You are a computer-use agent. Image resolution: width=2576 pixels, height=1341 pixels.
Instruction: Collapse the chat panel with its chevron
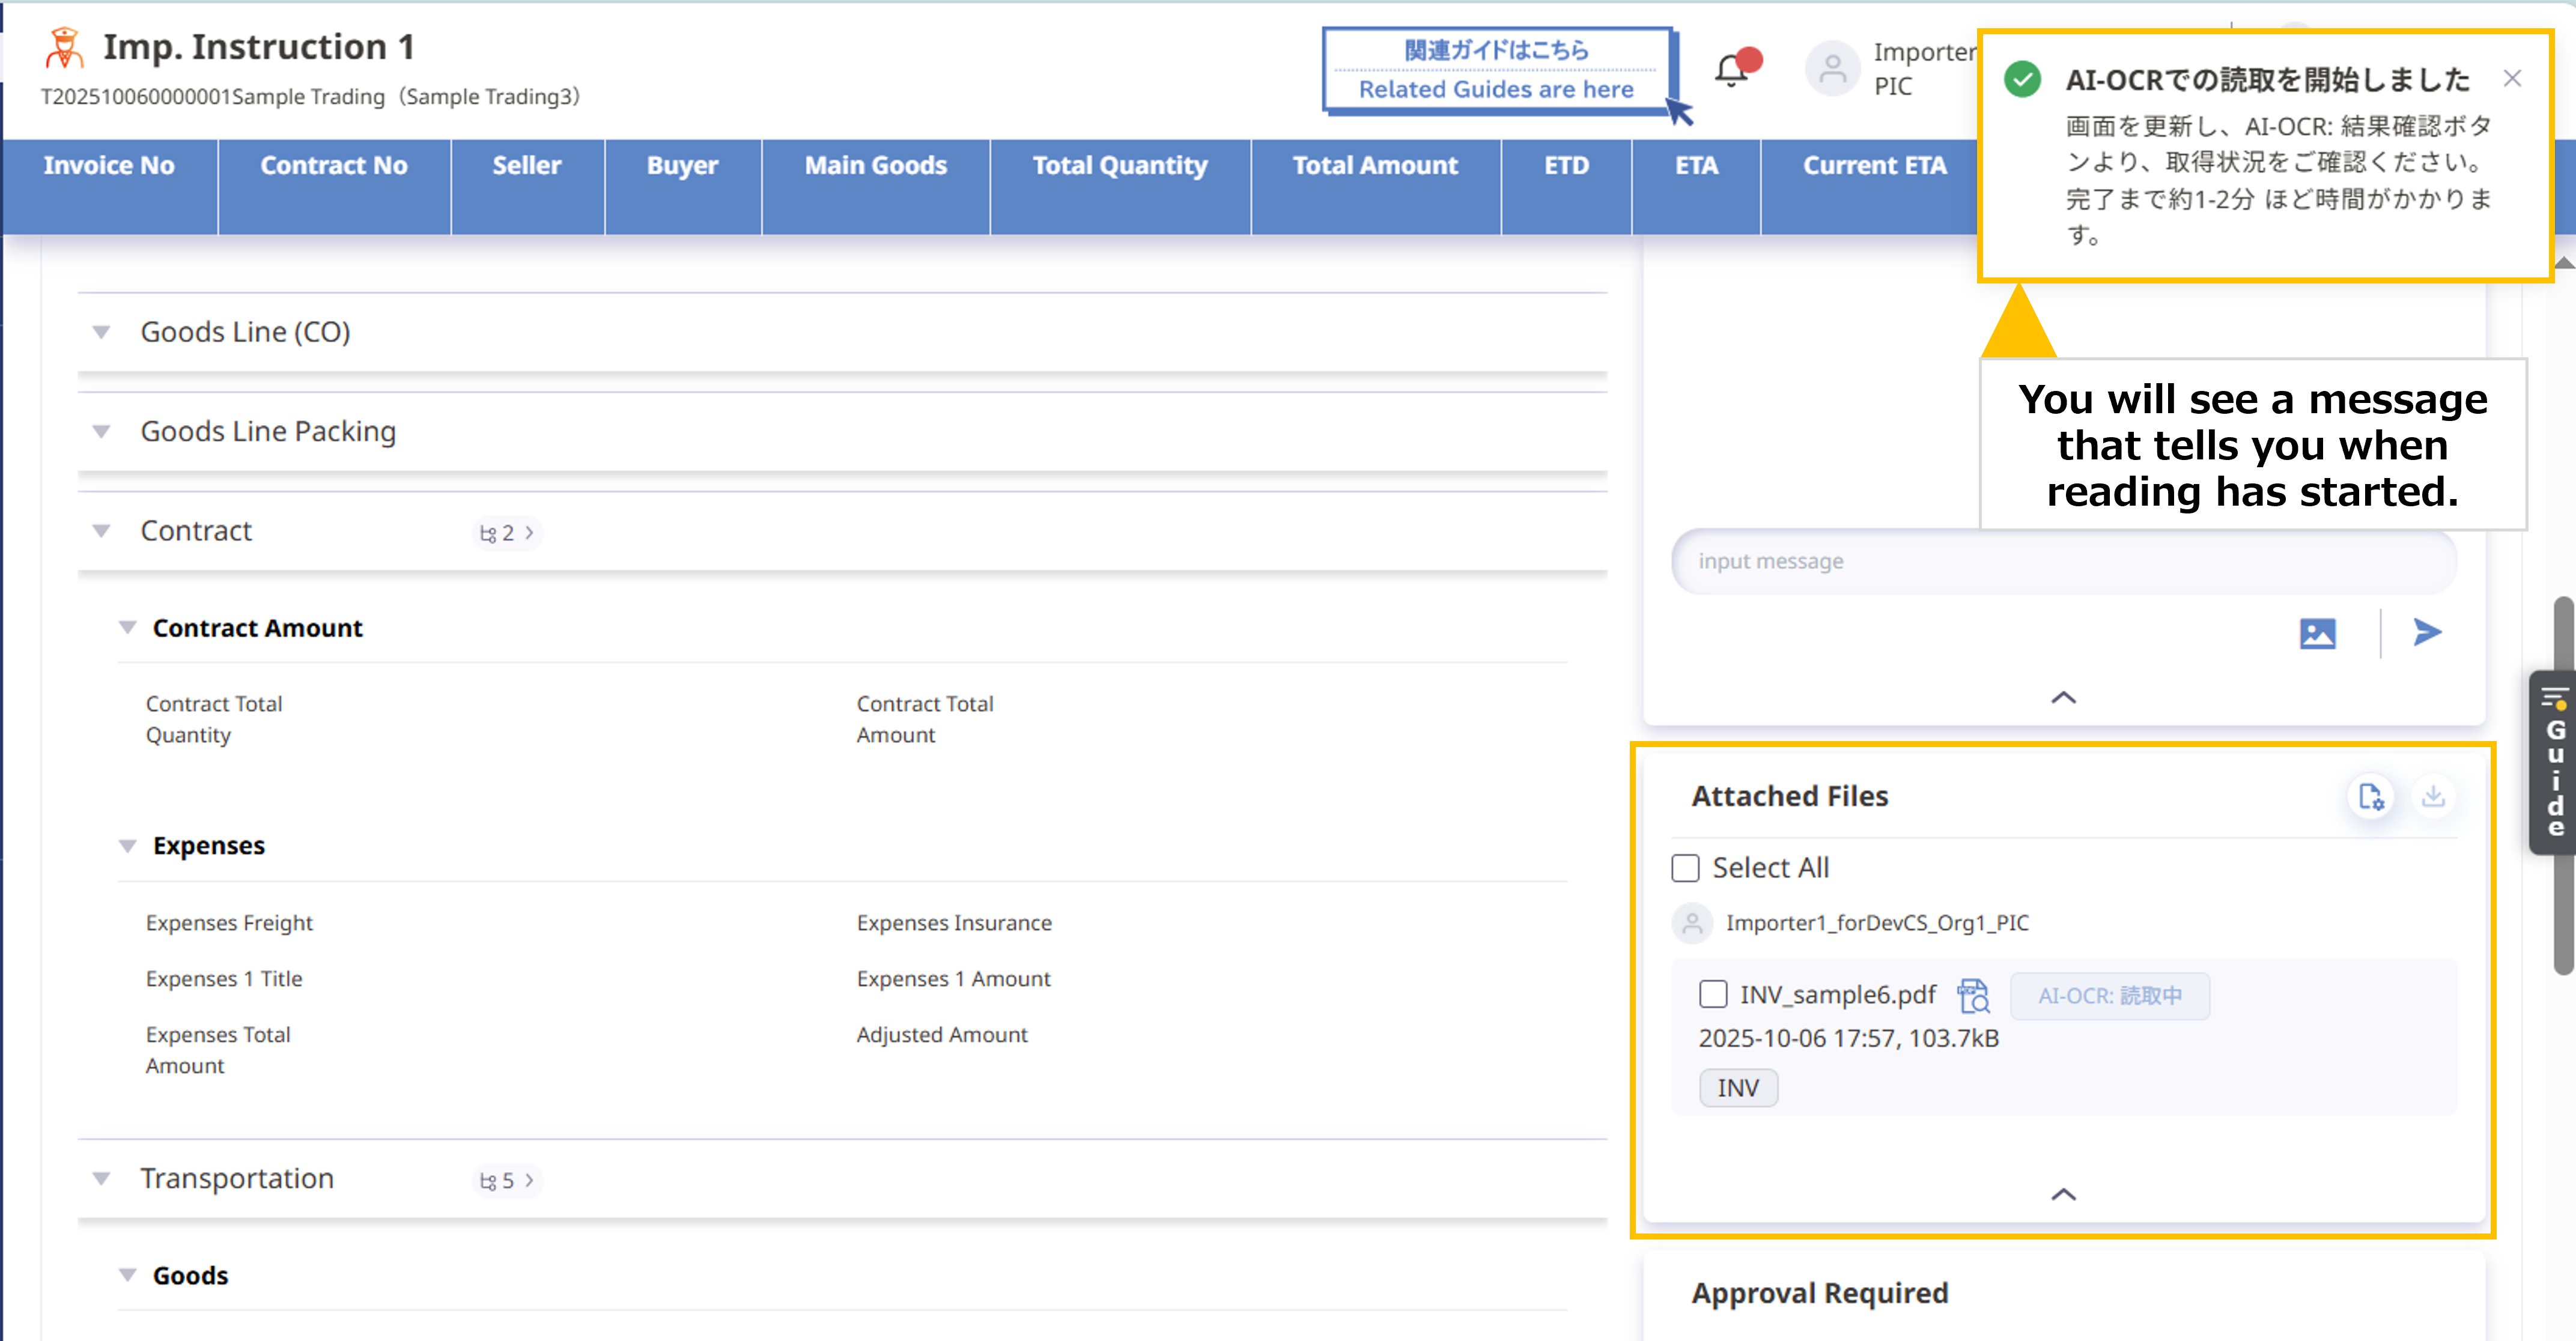click(2064, 697)
